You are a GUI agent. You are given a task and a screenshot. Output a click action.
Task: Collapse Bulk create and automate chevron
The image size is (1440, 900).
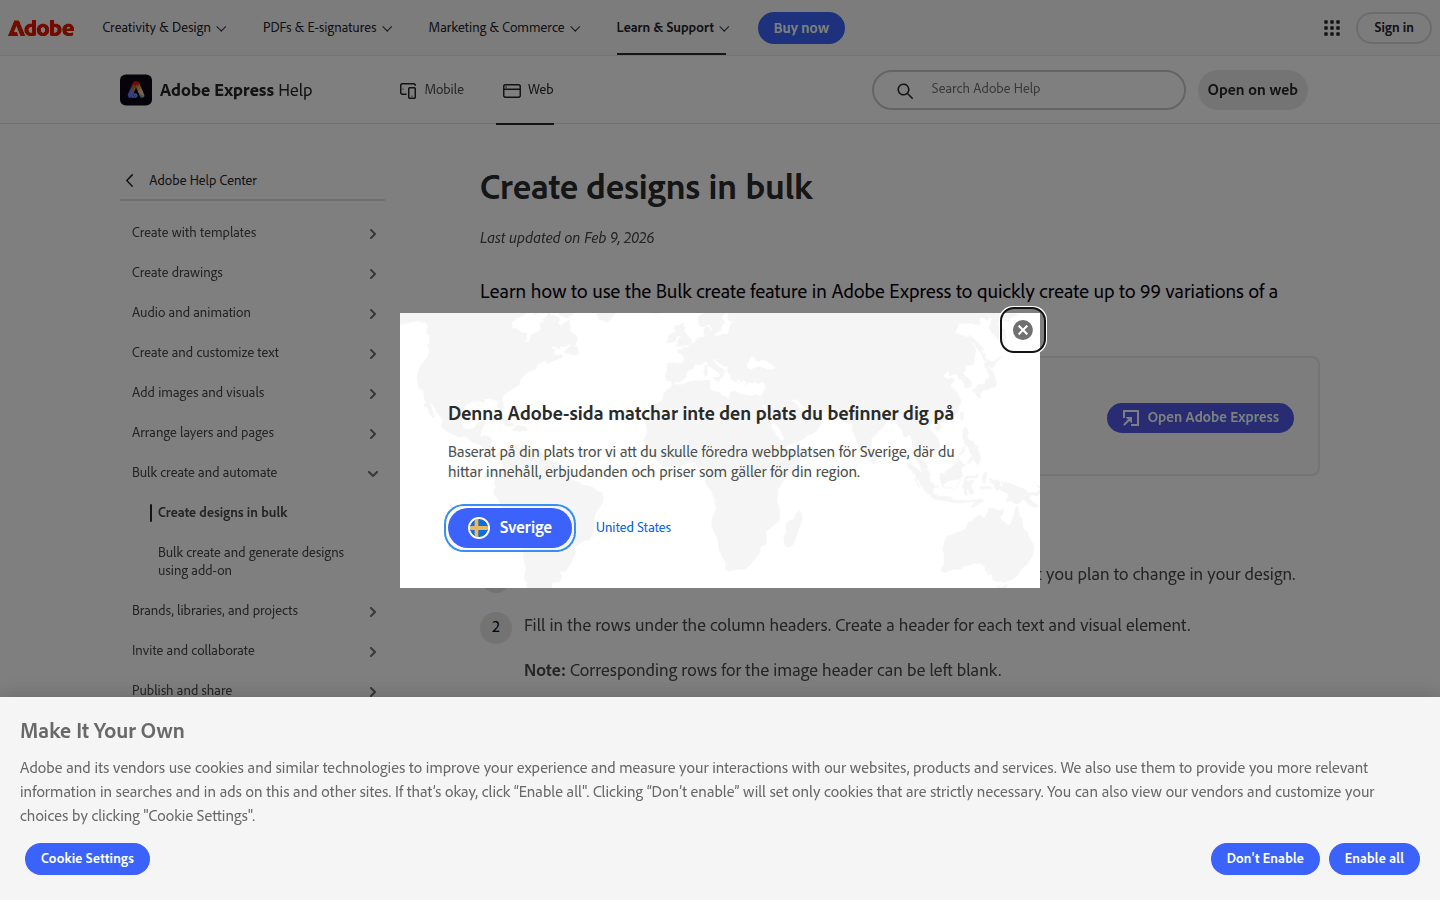point(373,474)
